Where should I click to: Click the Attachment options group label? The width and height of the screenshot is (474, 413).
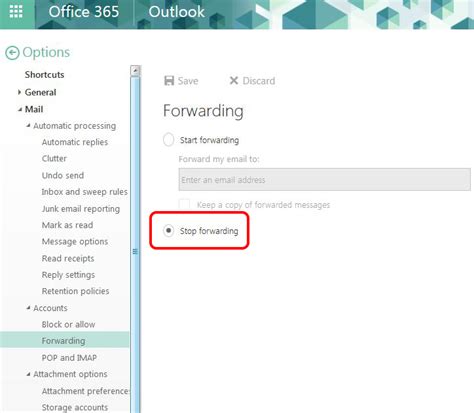click(70, 374)
